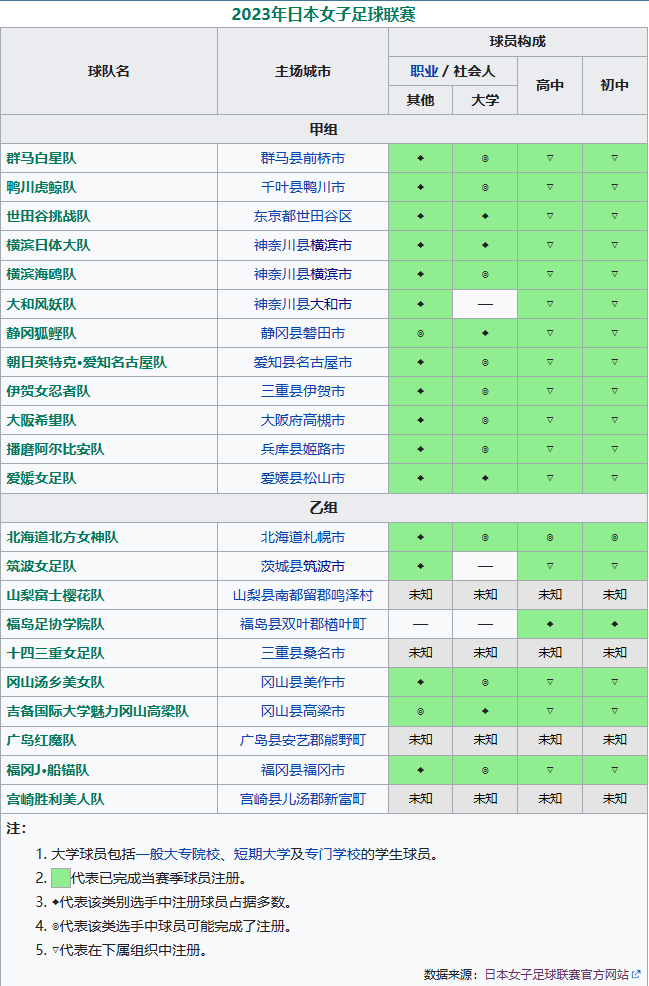Go to the 福冈J·船锚队 team page
Screen dimensions: 649x986
tap(48, 769)
